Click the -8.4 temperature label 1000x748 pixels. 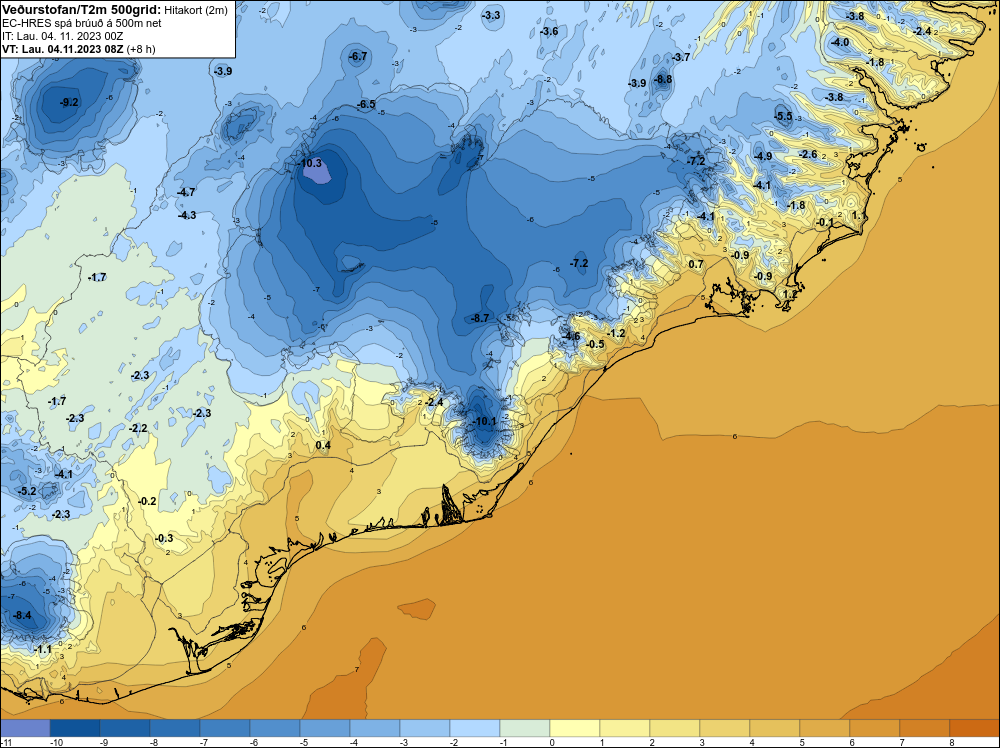22,615
